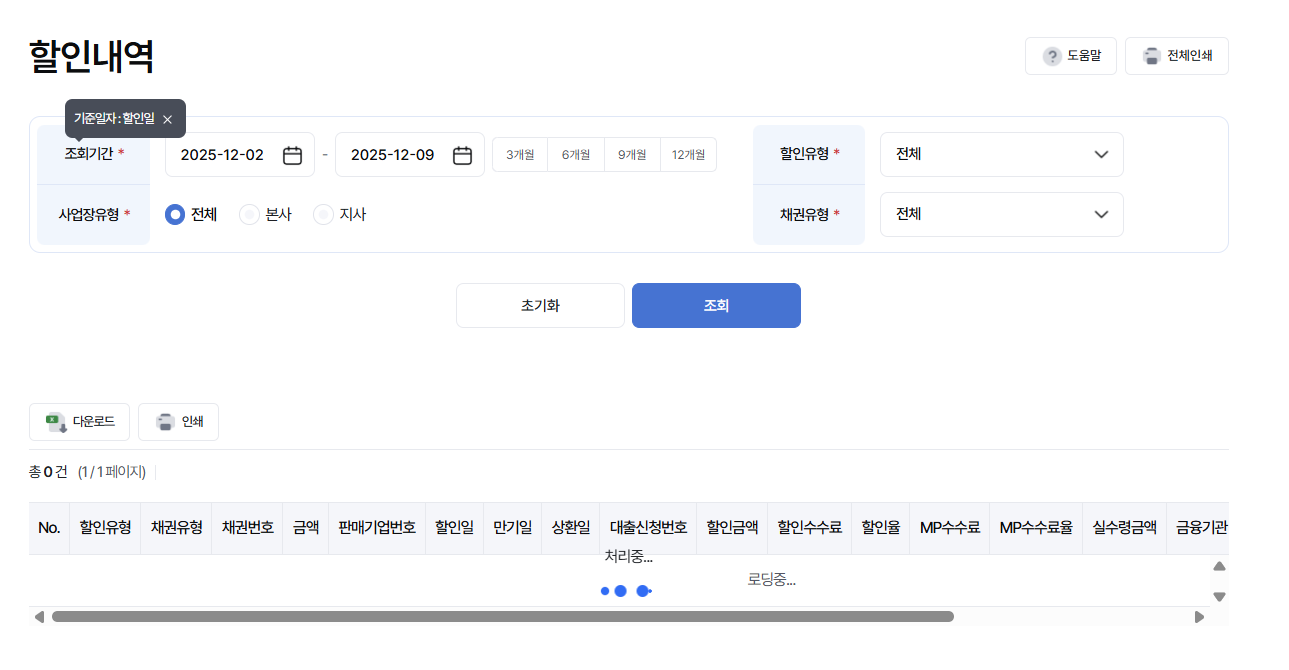
Task: Click the 인쇄 print button above table
Action: point(178,422)
